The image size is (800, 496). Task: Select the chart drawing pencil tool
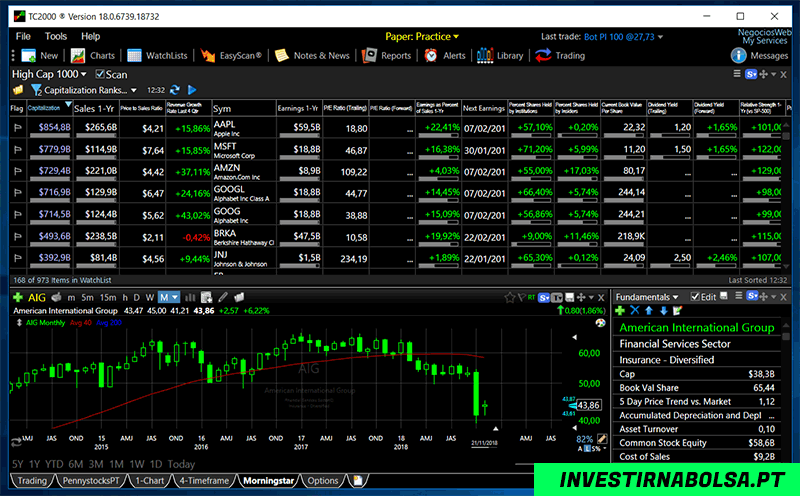pyautogui.click(x=223, y=297)
